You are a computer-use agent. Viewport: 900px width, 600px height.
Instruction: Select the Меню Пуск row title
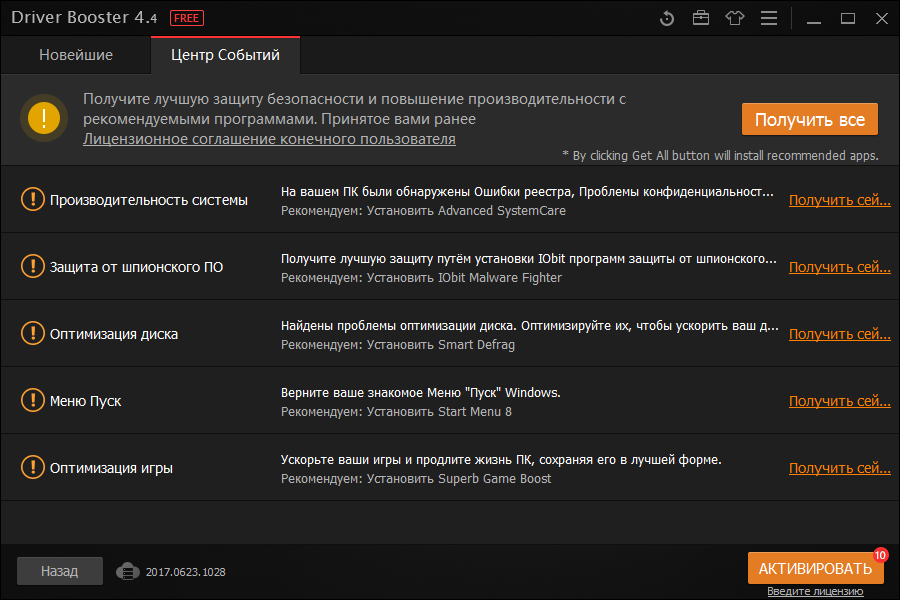(x=86, y=401)
